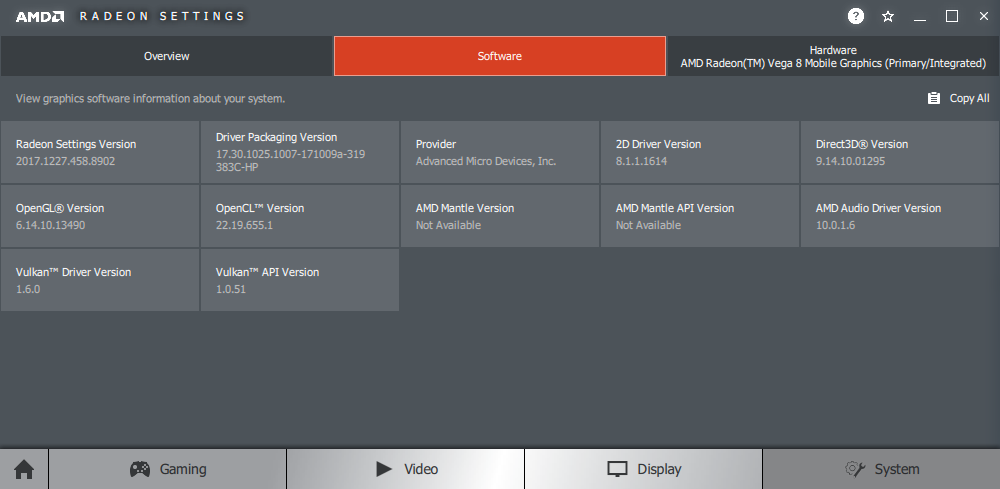Select the Provider tile
This screenshot has height=489, width=1000.
[500, 152]
